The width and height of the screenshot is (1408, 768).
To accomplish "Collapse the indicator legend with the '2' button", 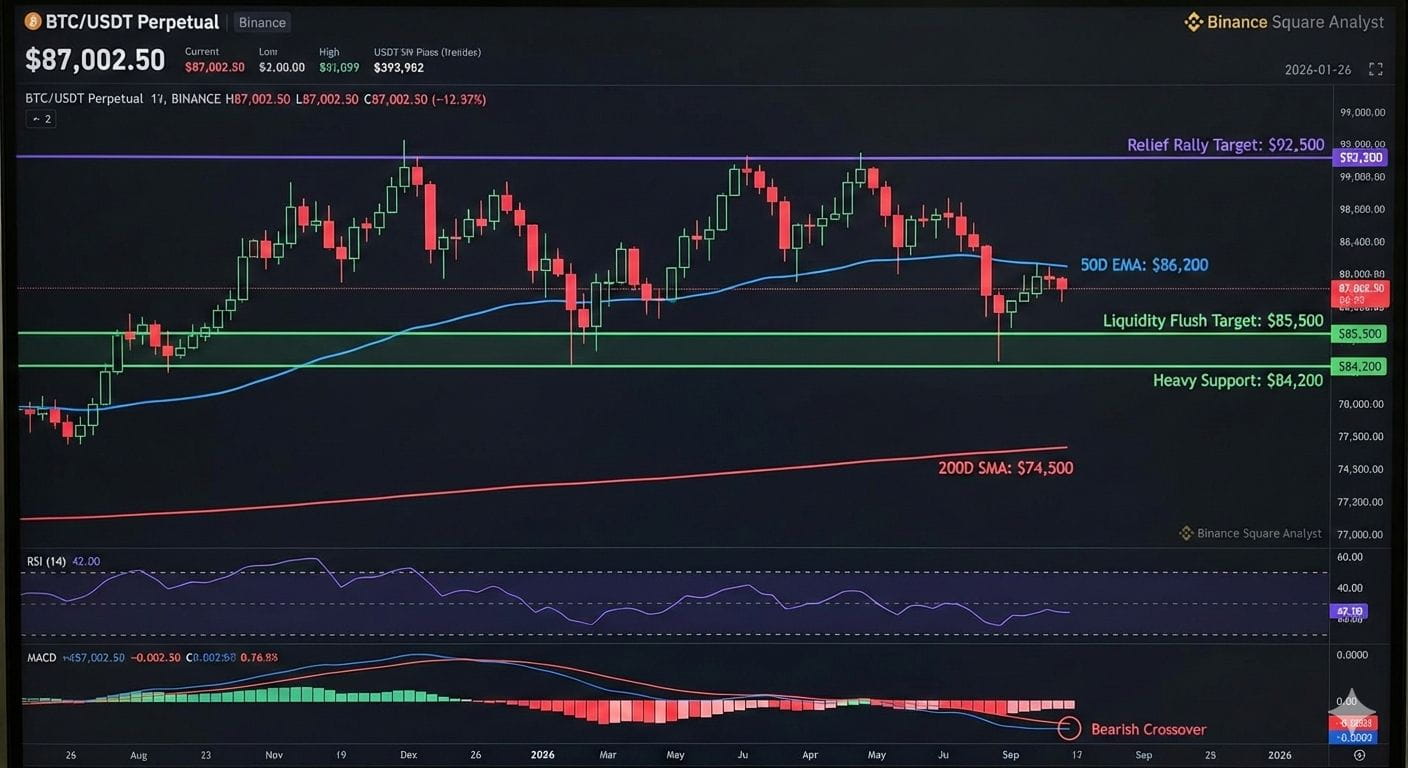I will [41, 119].
